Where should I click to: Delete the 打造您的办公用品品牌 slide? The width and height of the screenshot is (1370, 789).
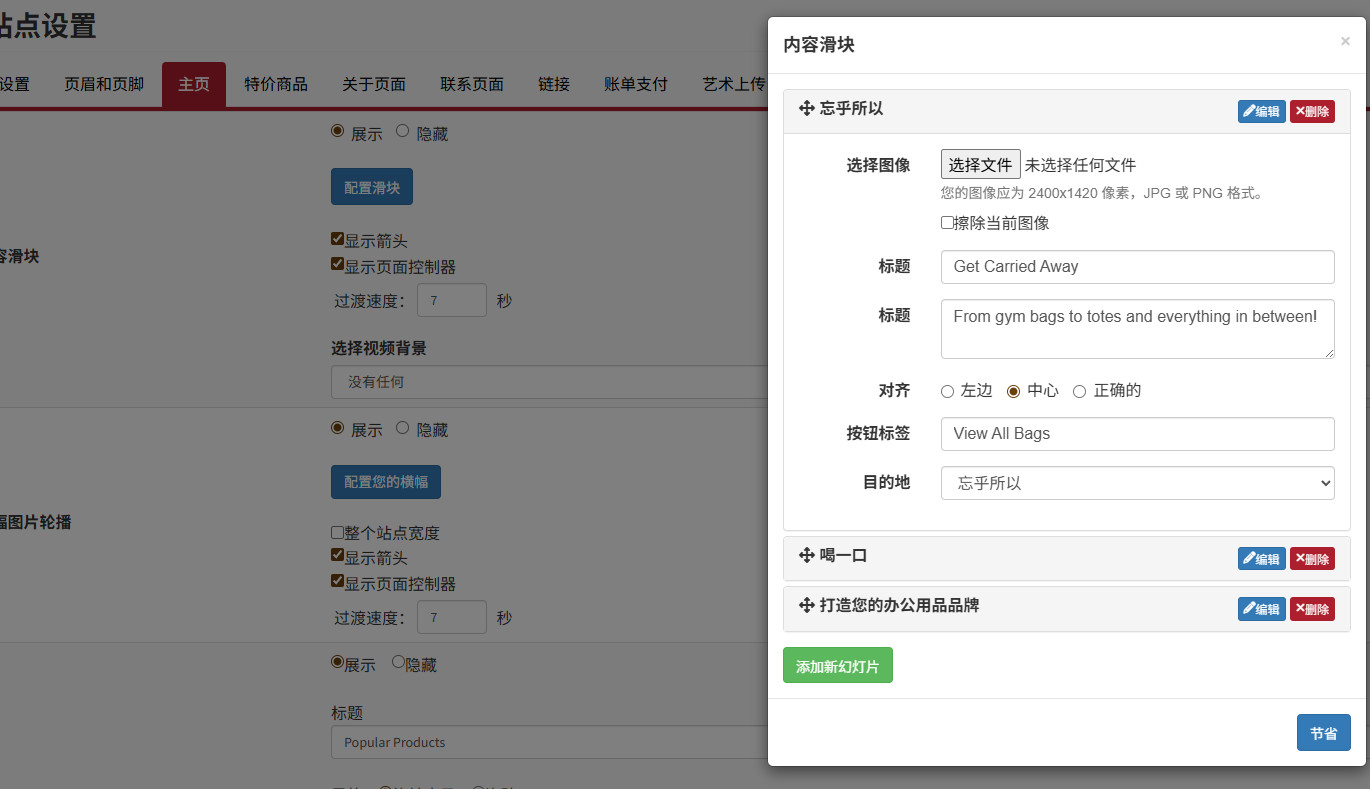tap(1312, 608)
